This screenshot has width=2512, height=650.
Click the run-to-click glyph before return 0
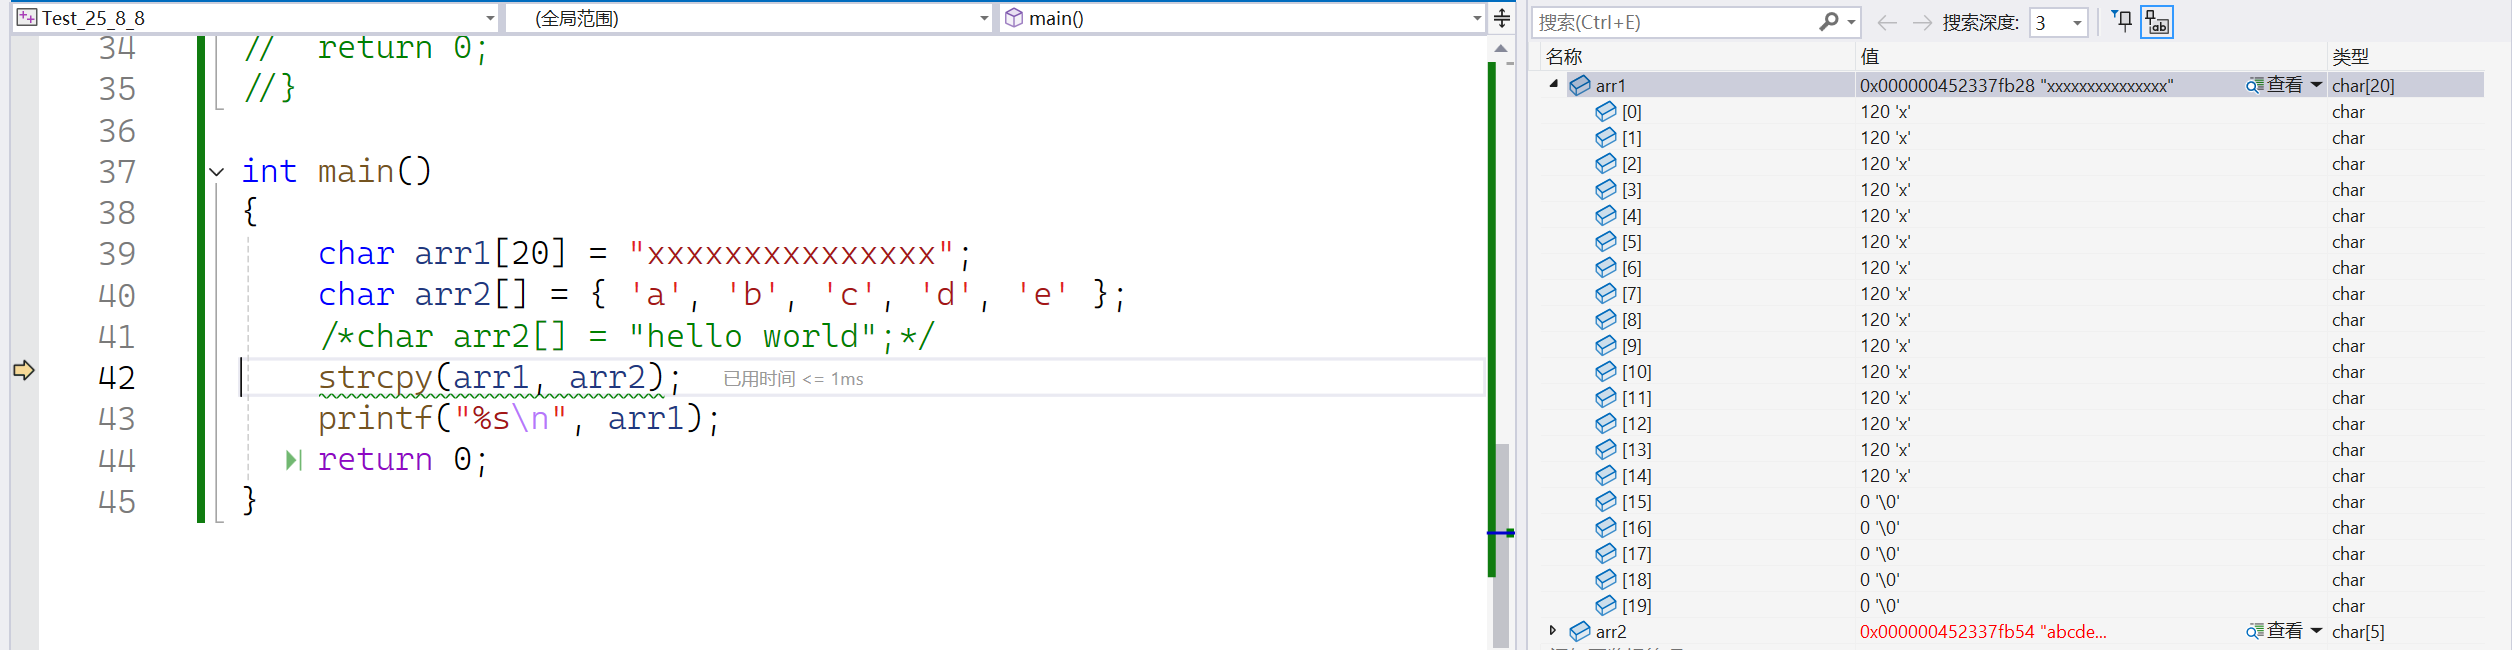coord(293,460)
